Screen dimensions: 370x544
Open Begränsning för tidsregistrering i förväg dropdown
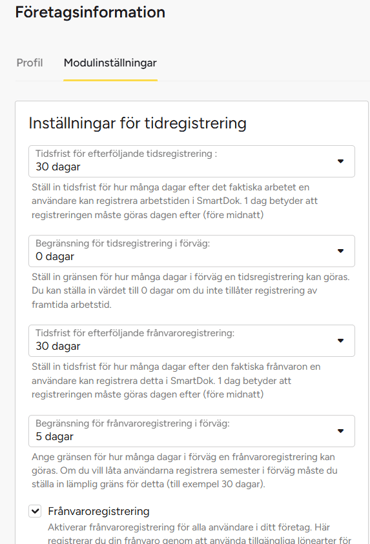[192, 251]
